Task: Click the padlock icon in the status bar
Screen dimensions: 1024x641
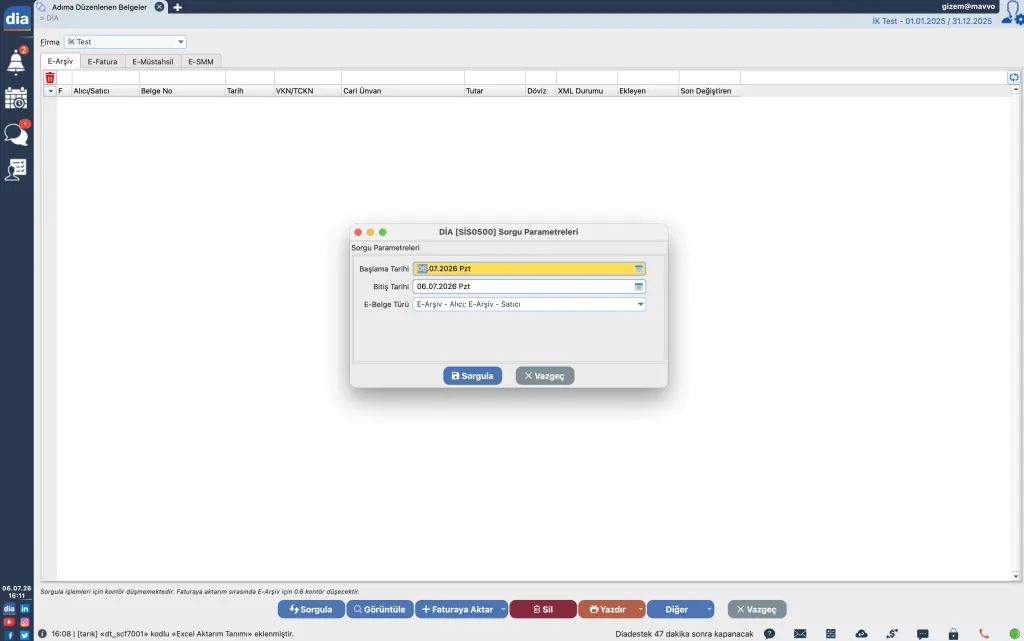Action: click(x=953, y=633)
